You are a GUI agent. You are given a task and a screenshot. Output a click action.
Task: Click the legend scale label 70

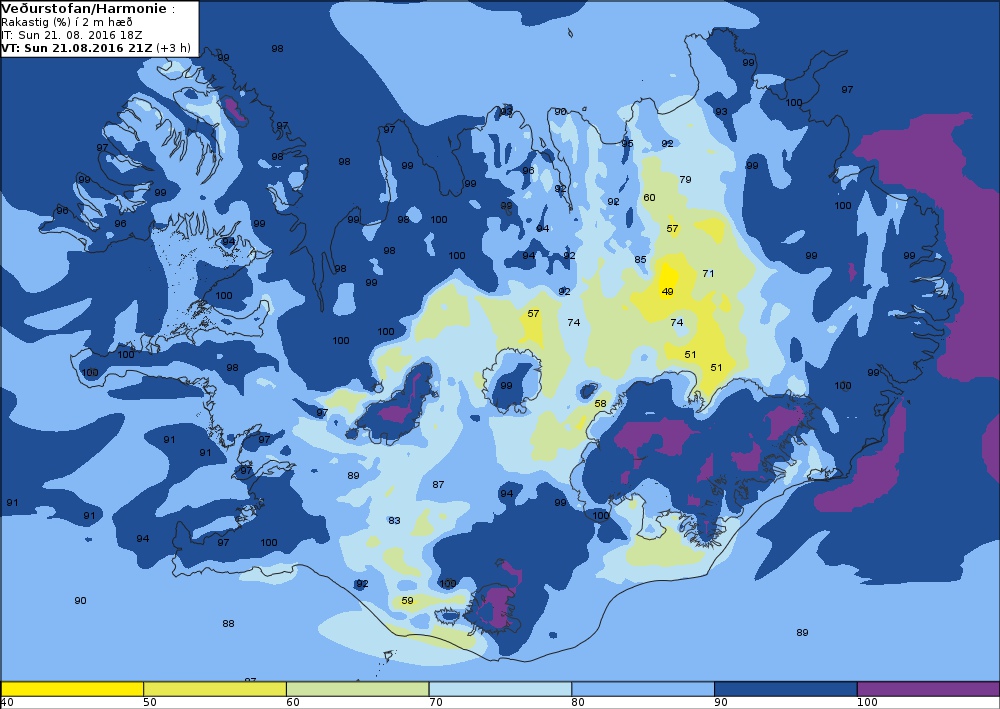pos(436,702)
